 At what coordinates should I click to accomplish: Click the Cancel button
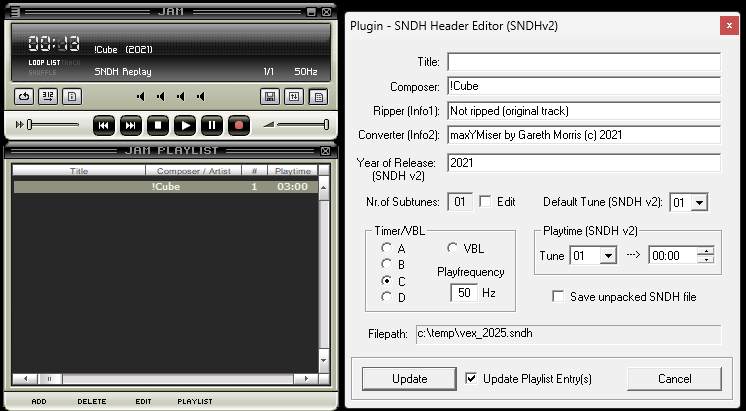pyautogui.click(x=674, y=379)
